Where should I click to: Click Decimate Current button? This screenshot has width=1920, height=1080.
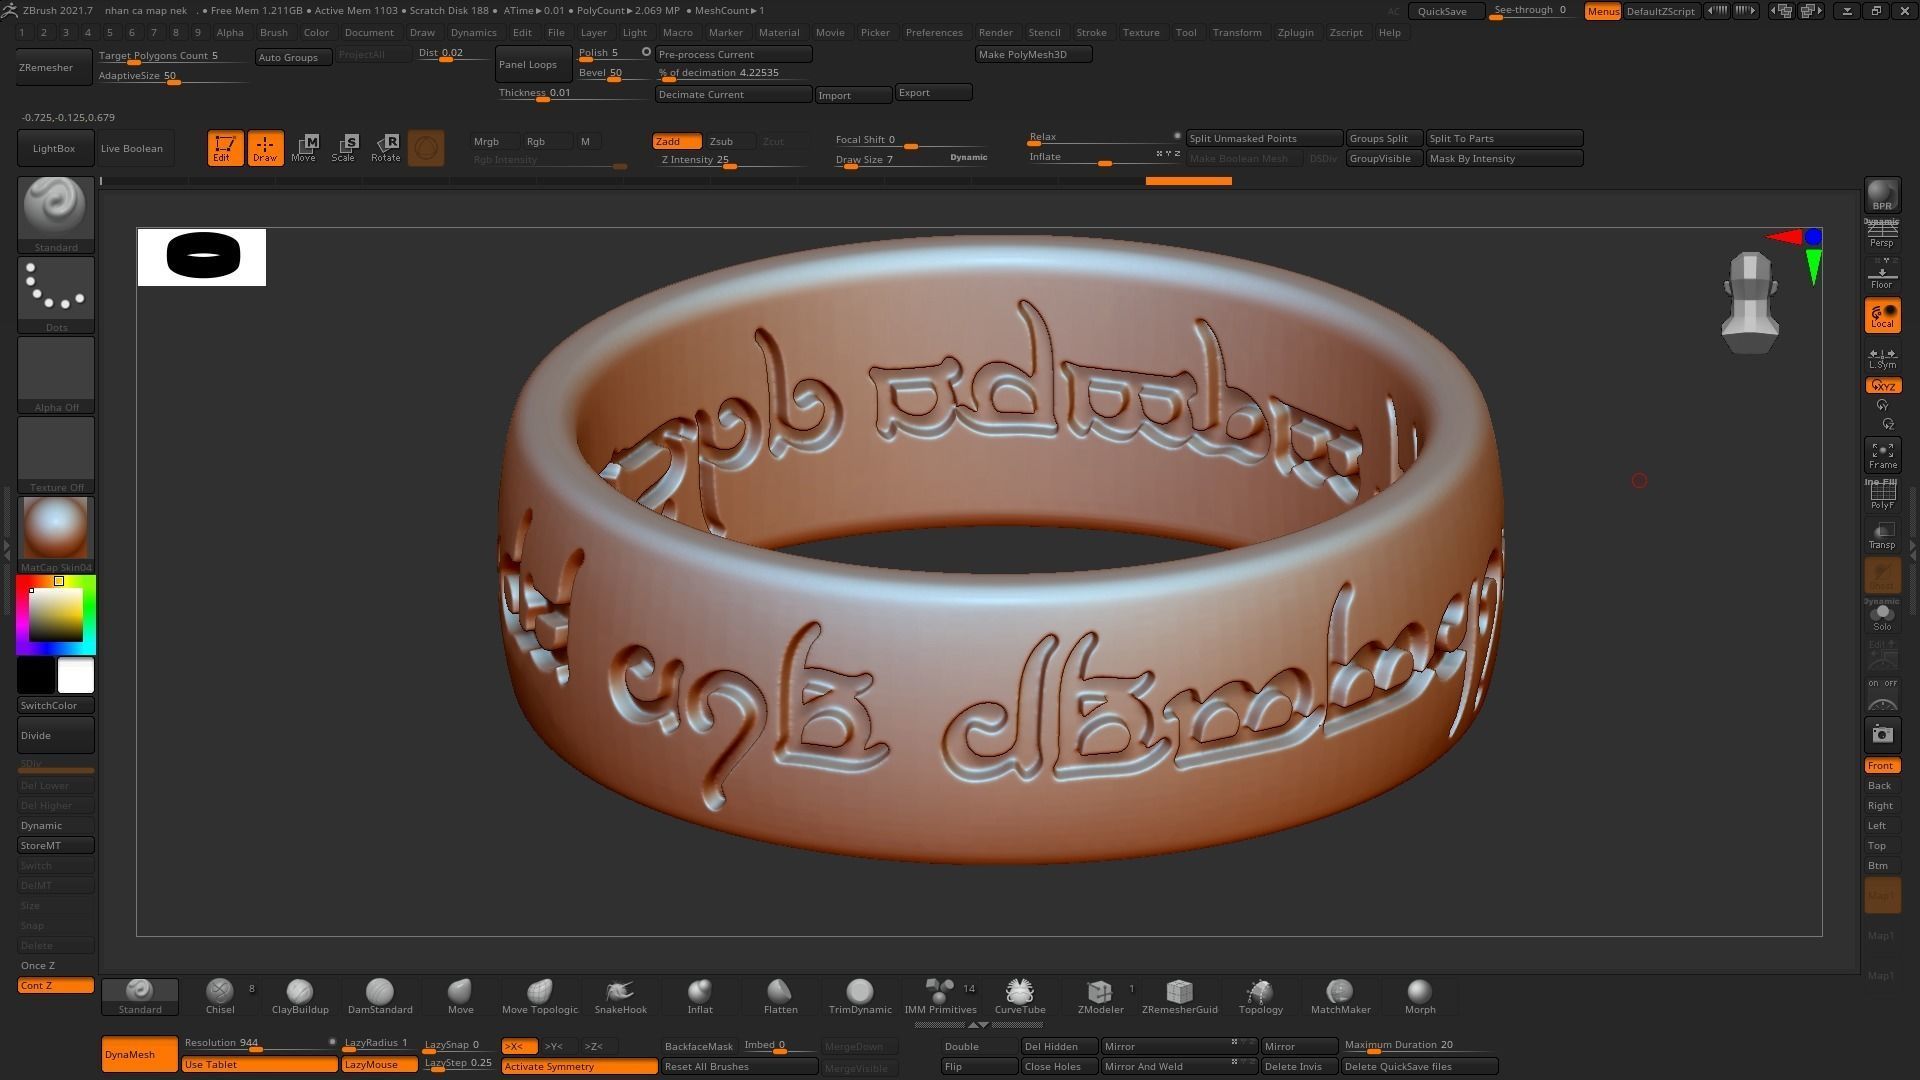click(x=733, y=94)
